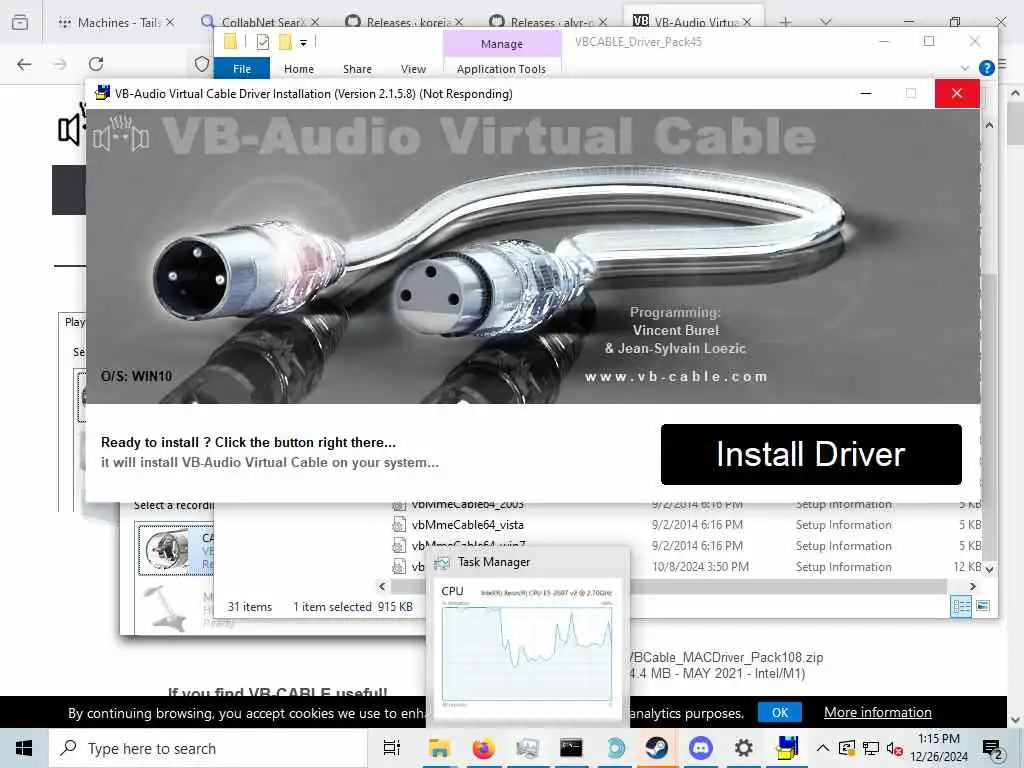Open File Explorer from the taskbar

(x=439, y=748)
